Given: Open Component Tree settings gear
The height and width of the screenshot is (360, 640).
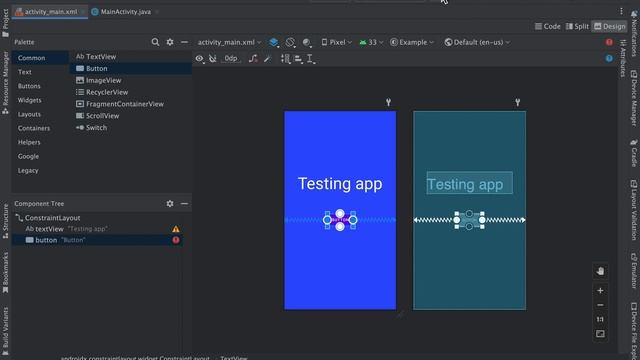Looking at the screenshot, I should (x=170, y=203).
